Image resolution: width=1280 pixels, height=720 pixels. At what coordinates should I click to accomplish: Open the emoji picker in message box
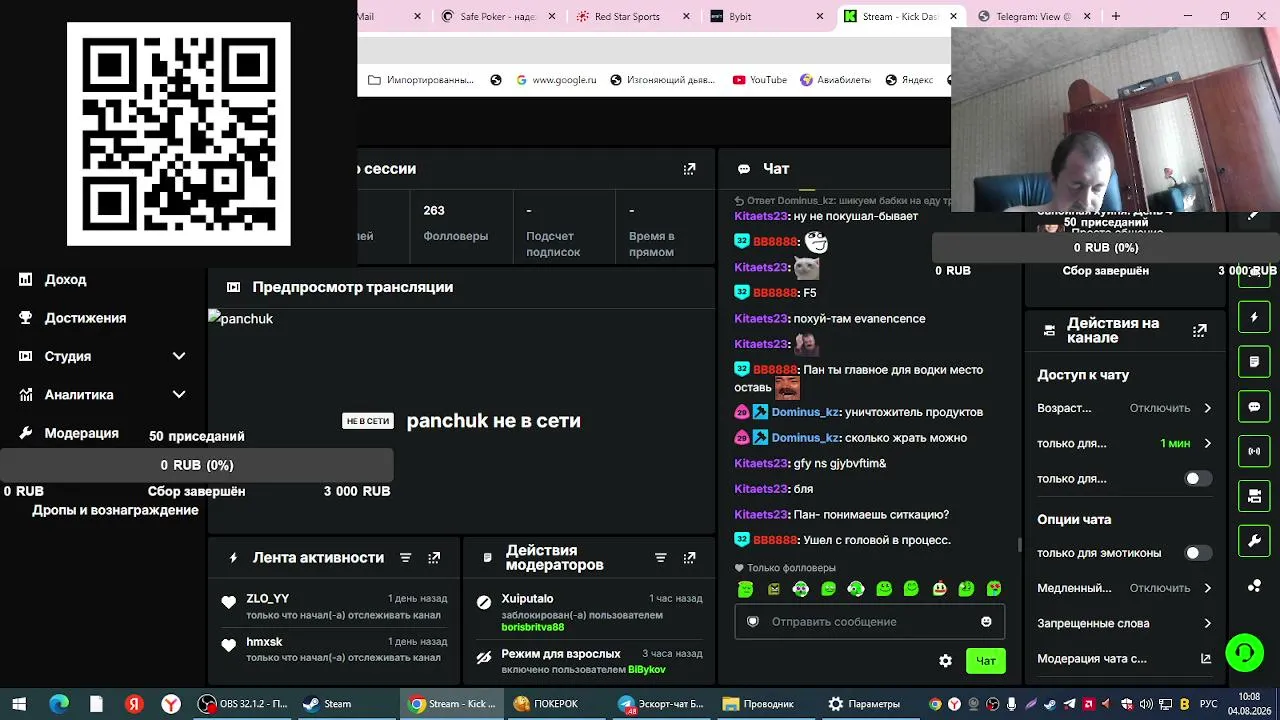tap(986, 622)
